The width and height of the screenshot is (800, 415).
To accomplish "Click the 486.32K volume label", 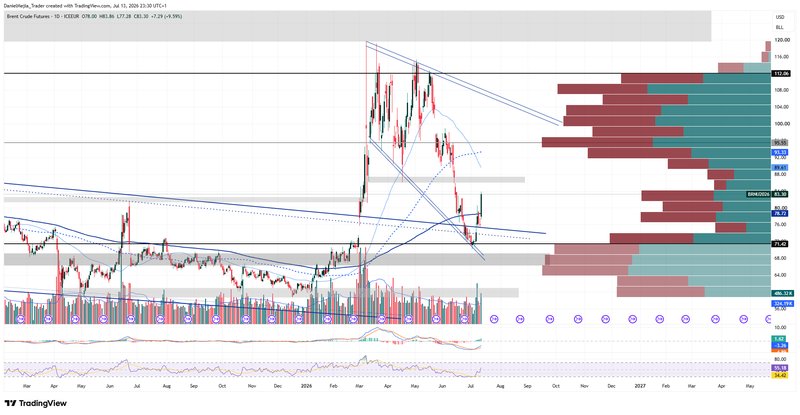I will click(782, 294).
